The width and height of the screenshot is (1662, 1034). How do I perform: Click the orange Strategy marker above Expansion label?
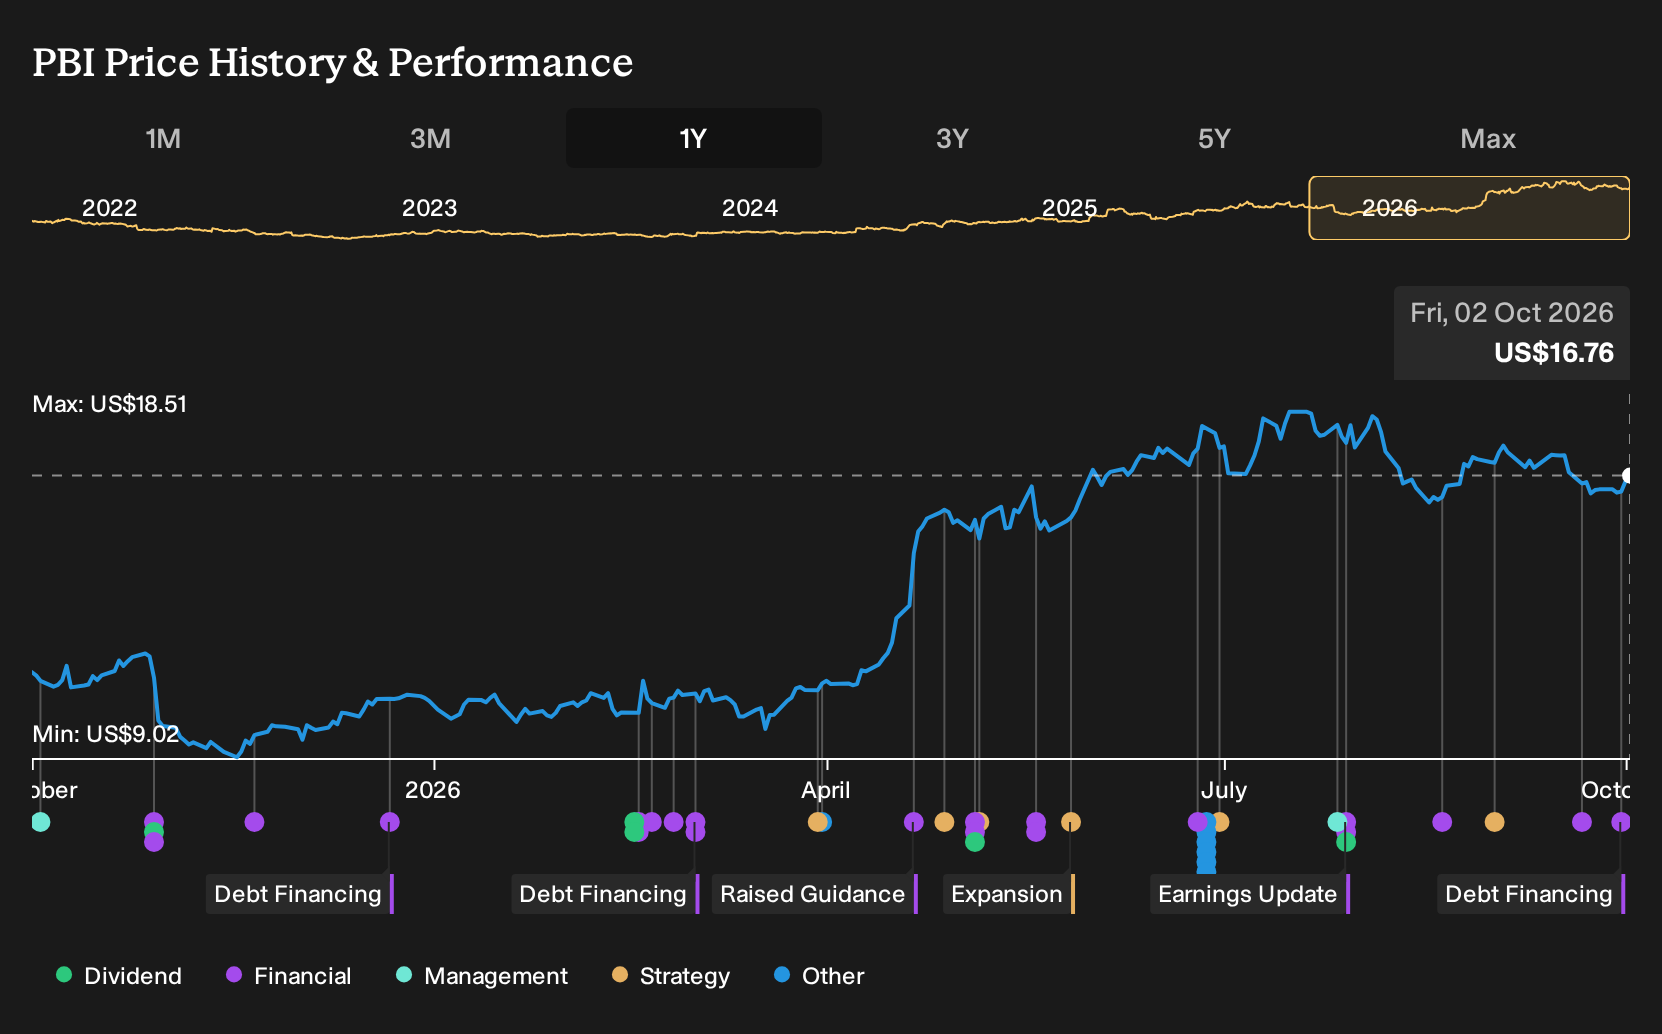click(1071, 822)
